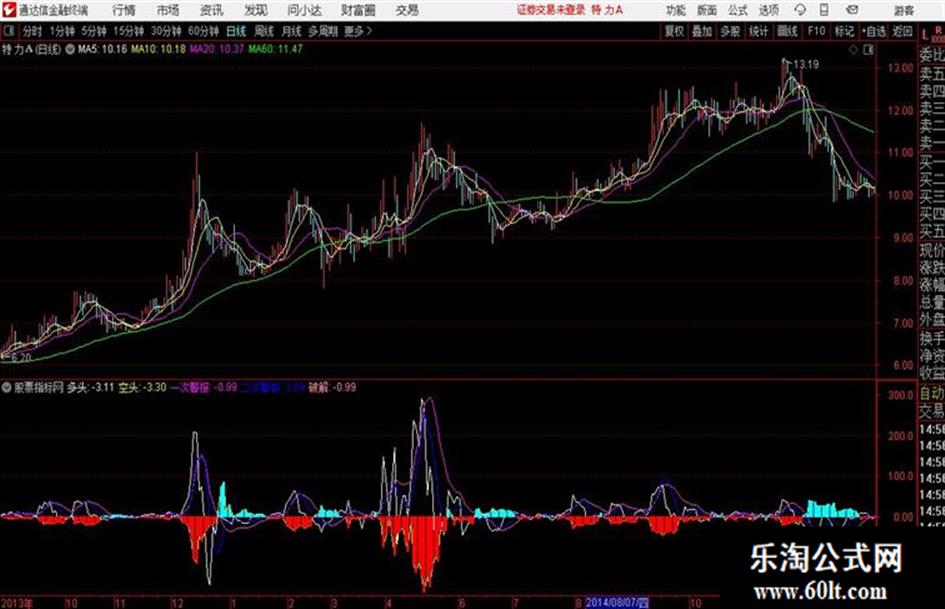Switch to the 30分钟 period tab
This screenshot has height=609, width=945.
point(166,31)
